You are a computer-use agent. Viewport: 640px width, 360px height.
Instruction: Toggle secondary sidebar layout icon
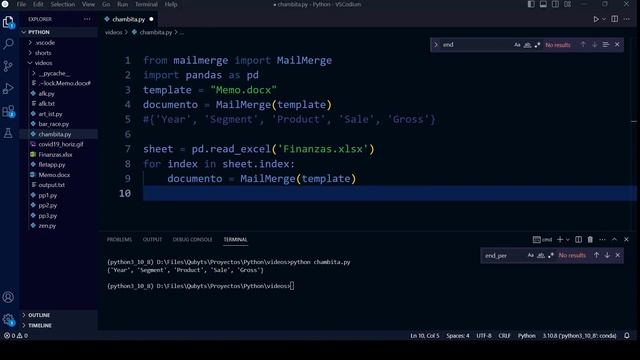pos(556,4)
